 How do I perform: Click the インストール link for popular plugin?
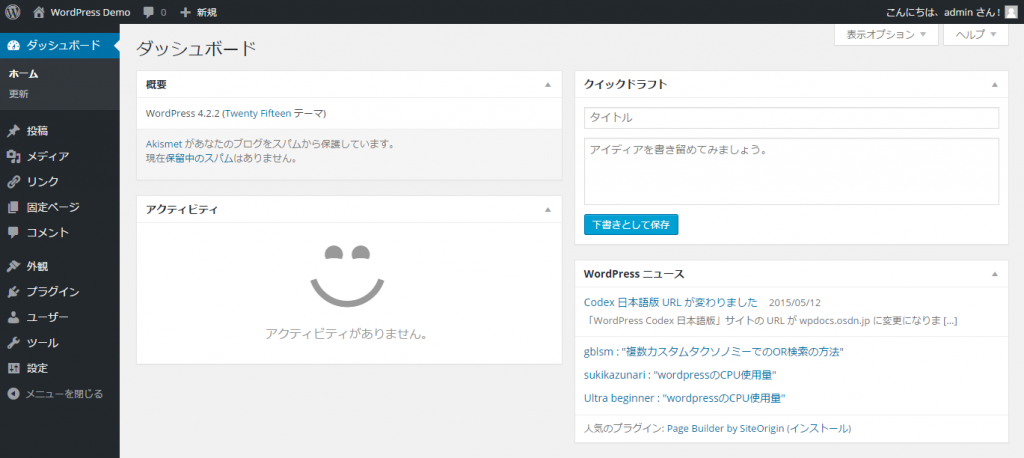tap(820, 429)
